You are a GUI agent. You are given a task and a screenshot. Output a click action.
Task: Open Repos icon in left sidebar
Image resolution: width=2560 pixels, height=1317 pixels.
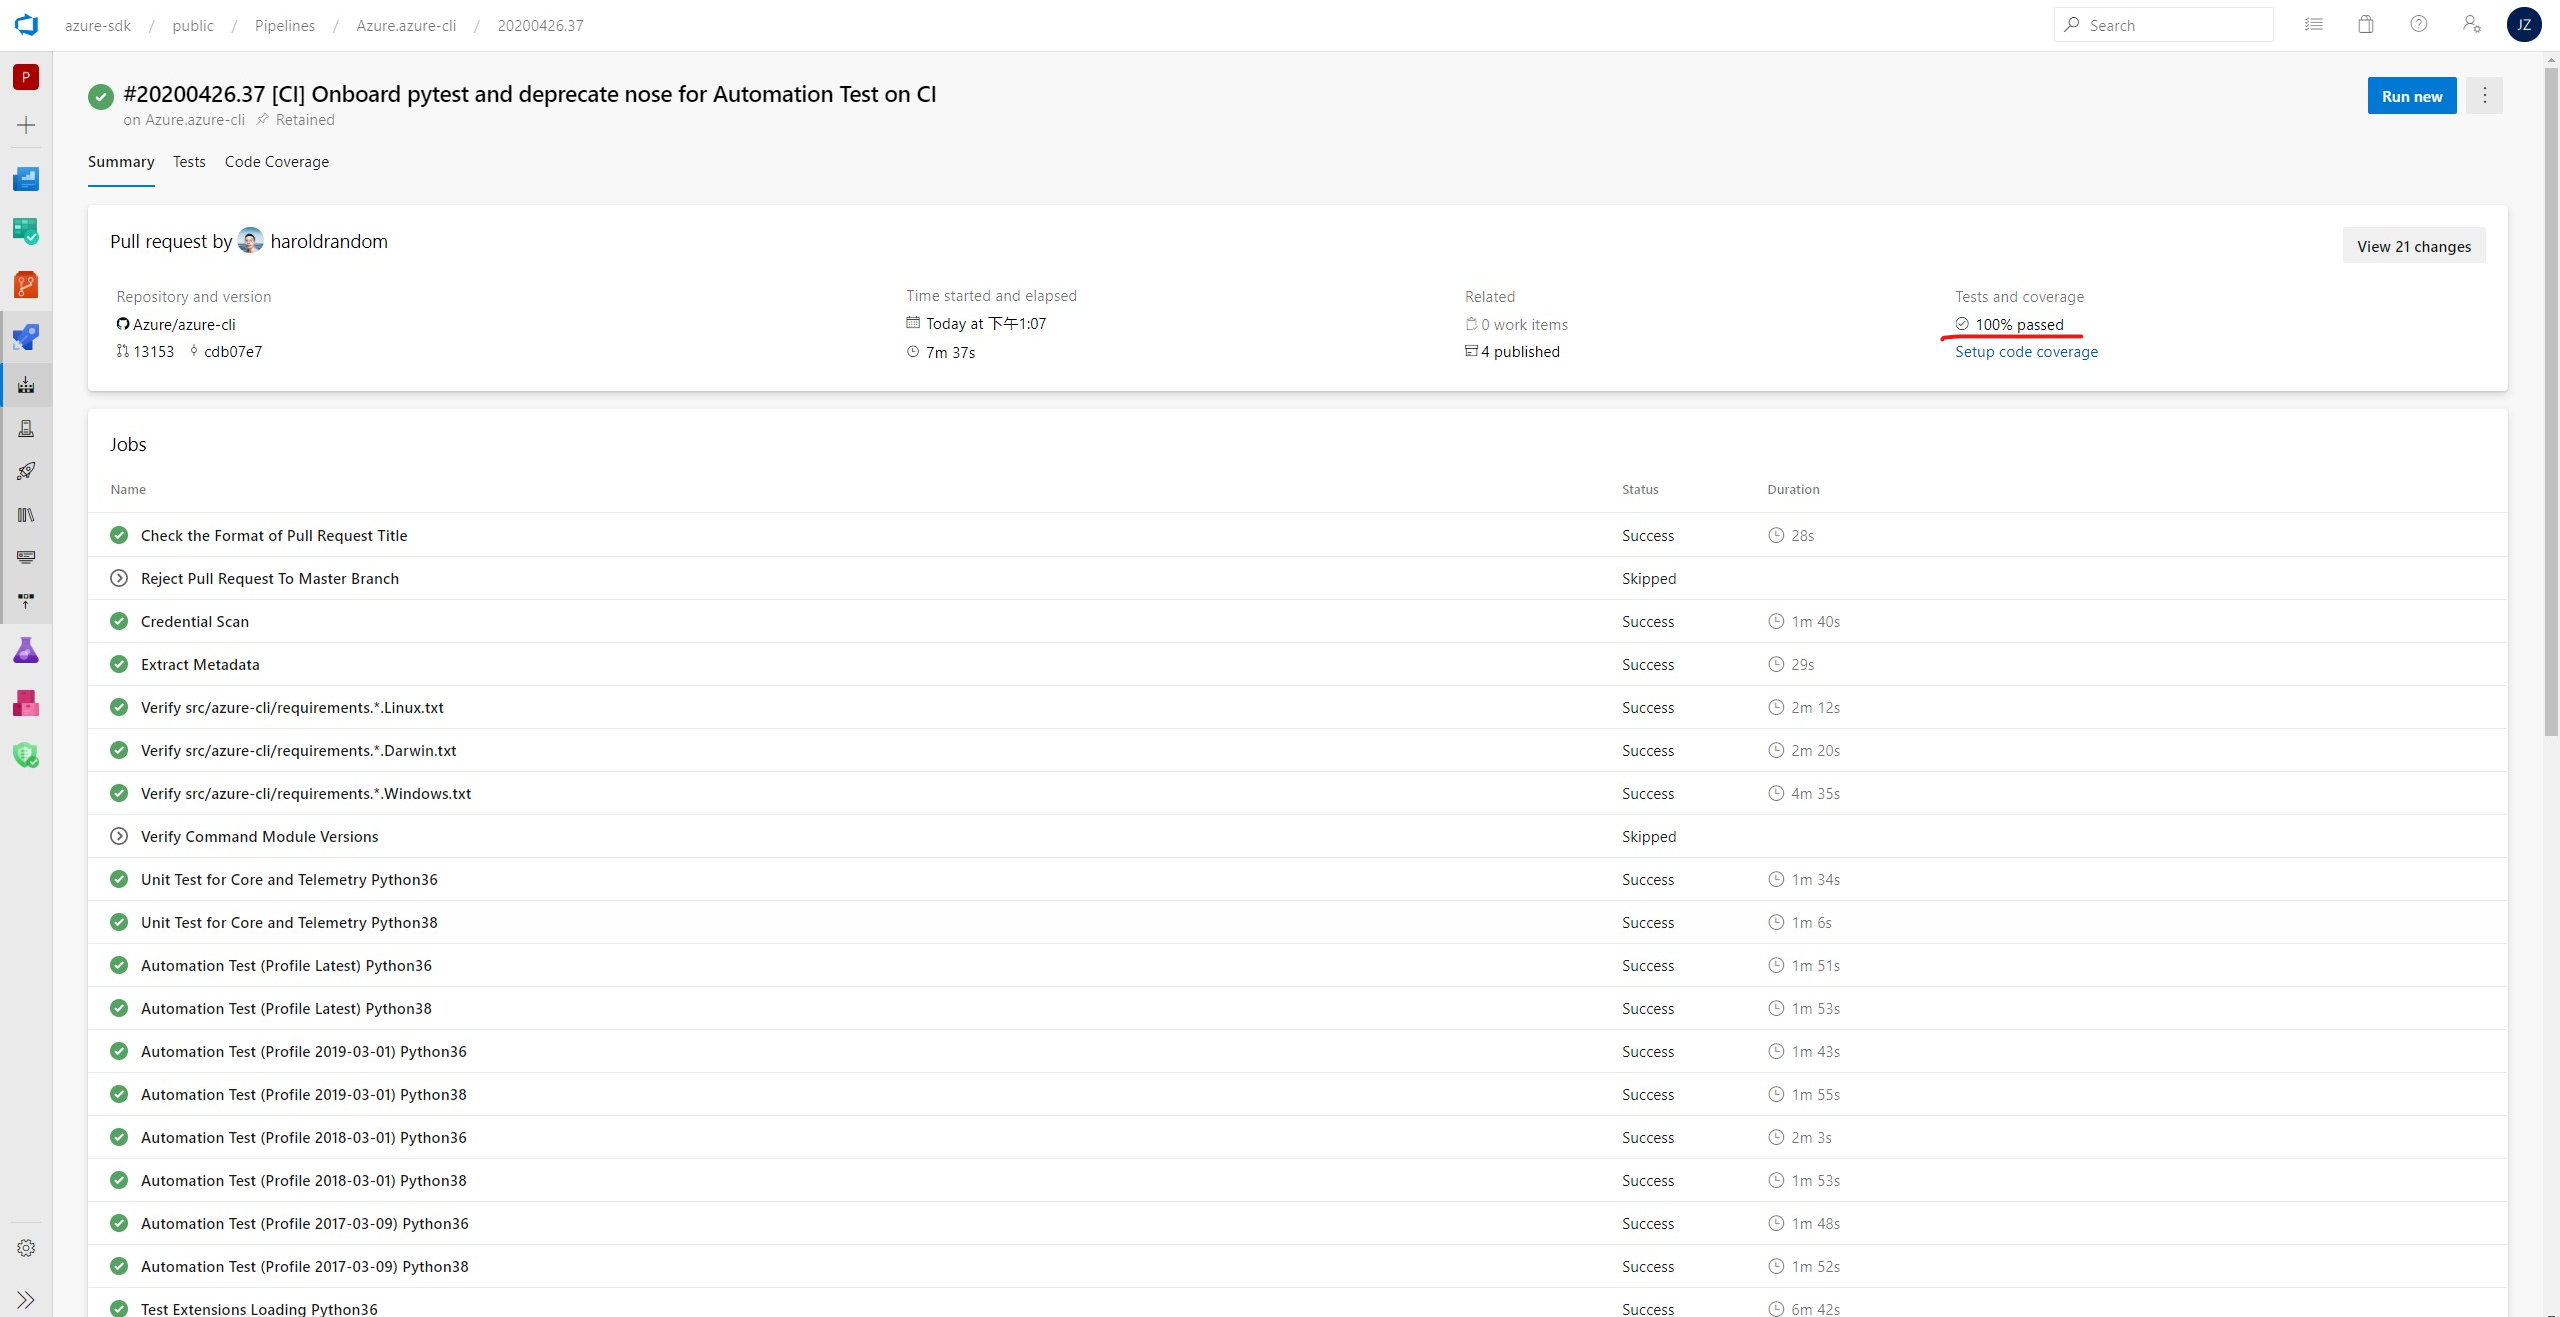[26, 285]
